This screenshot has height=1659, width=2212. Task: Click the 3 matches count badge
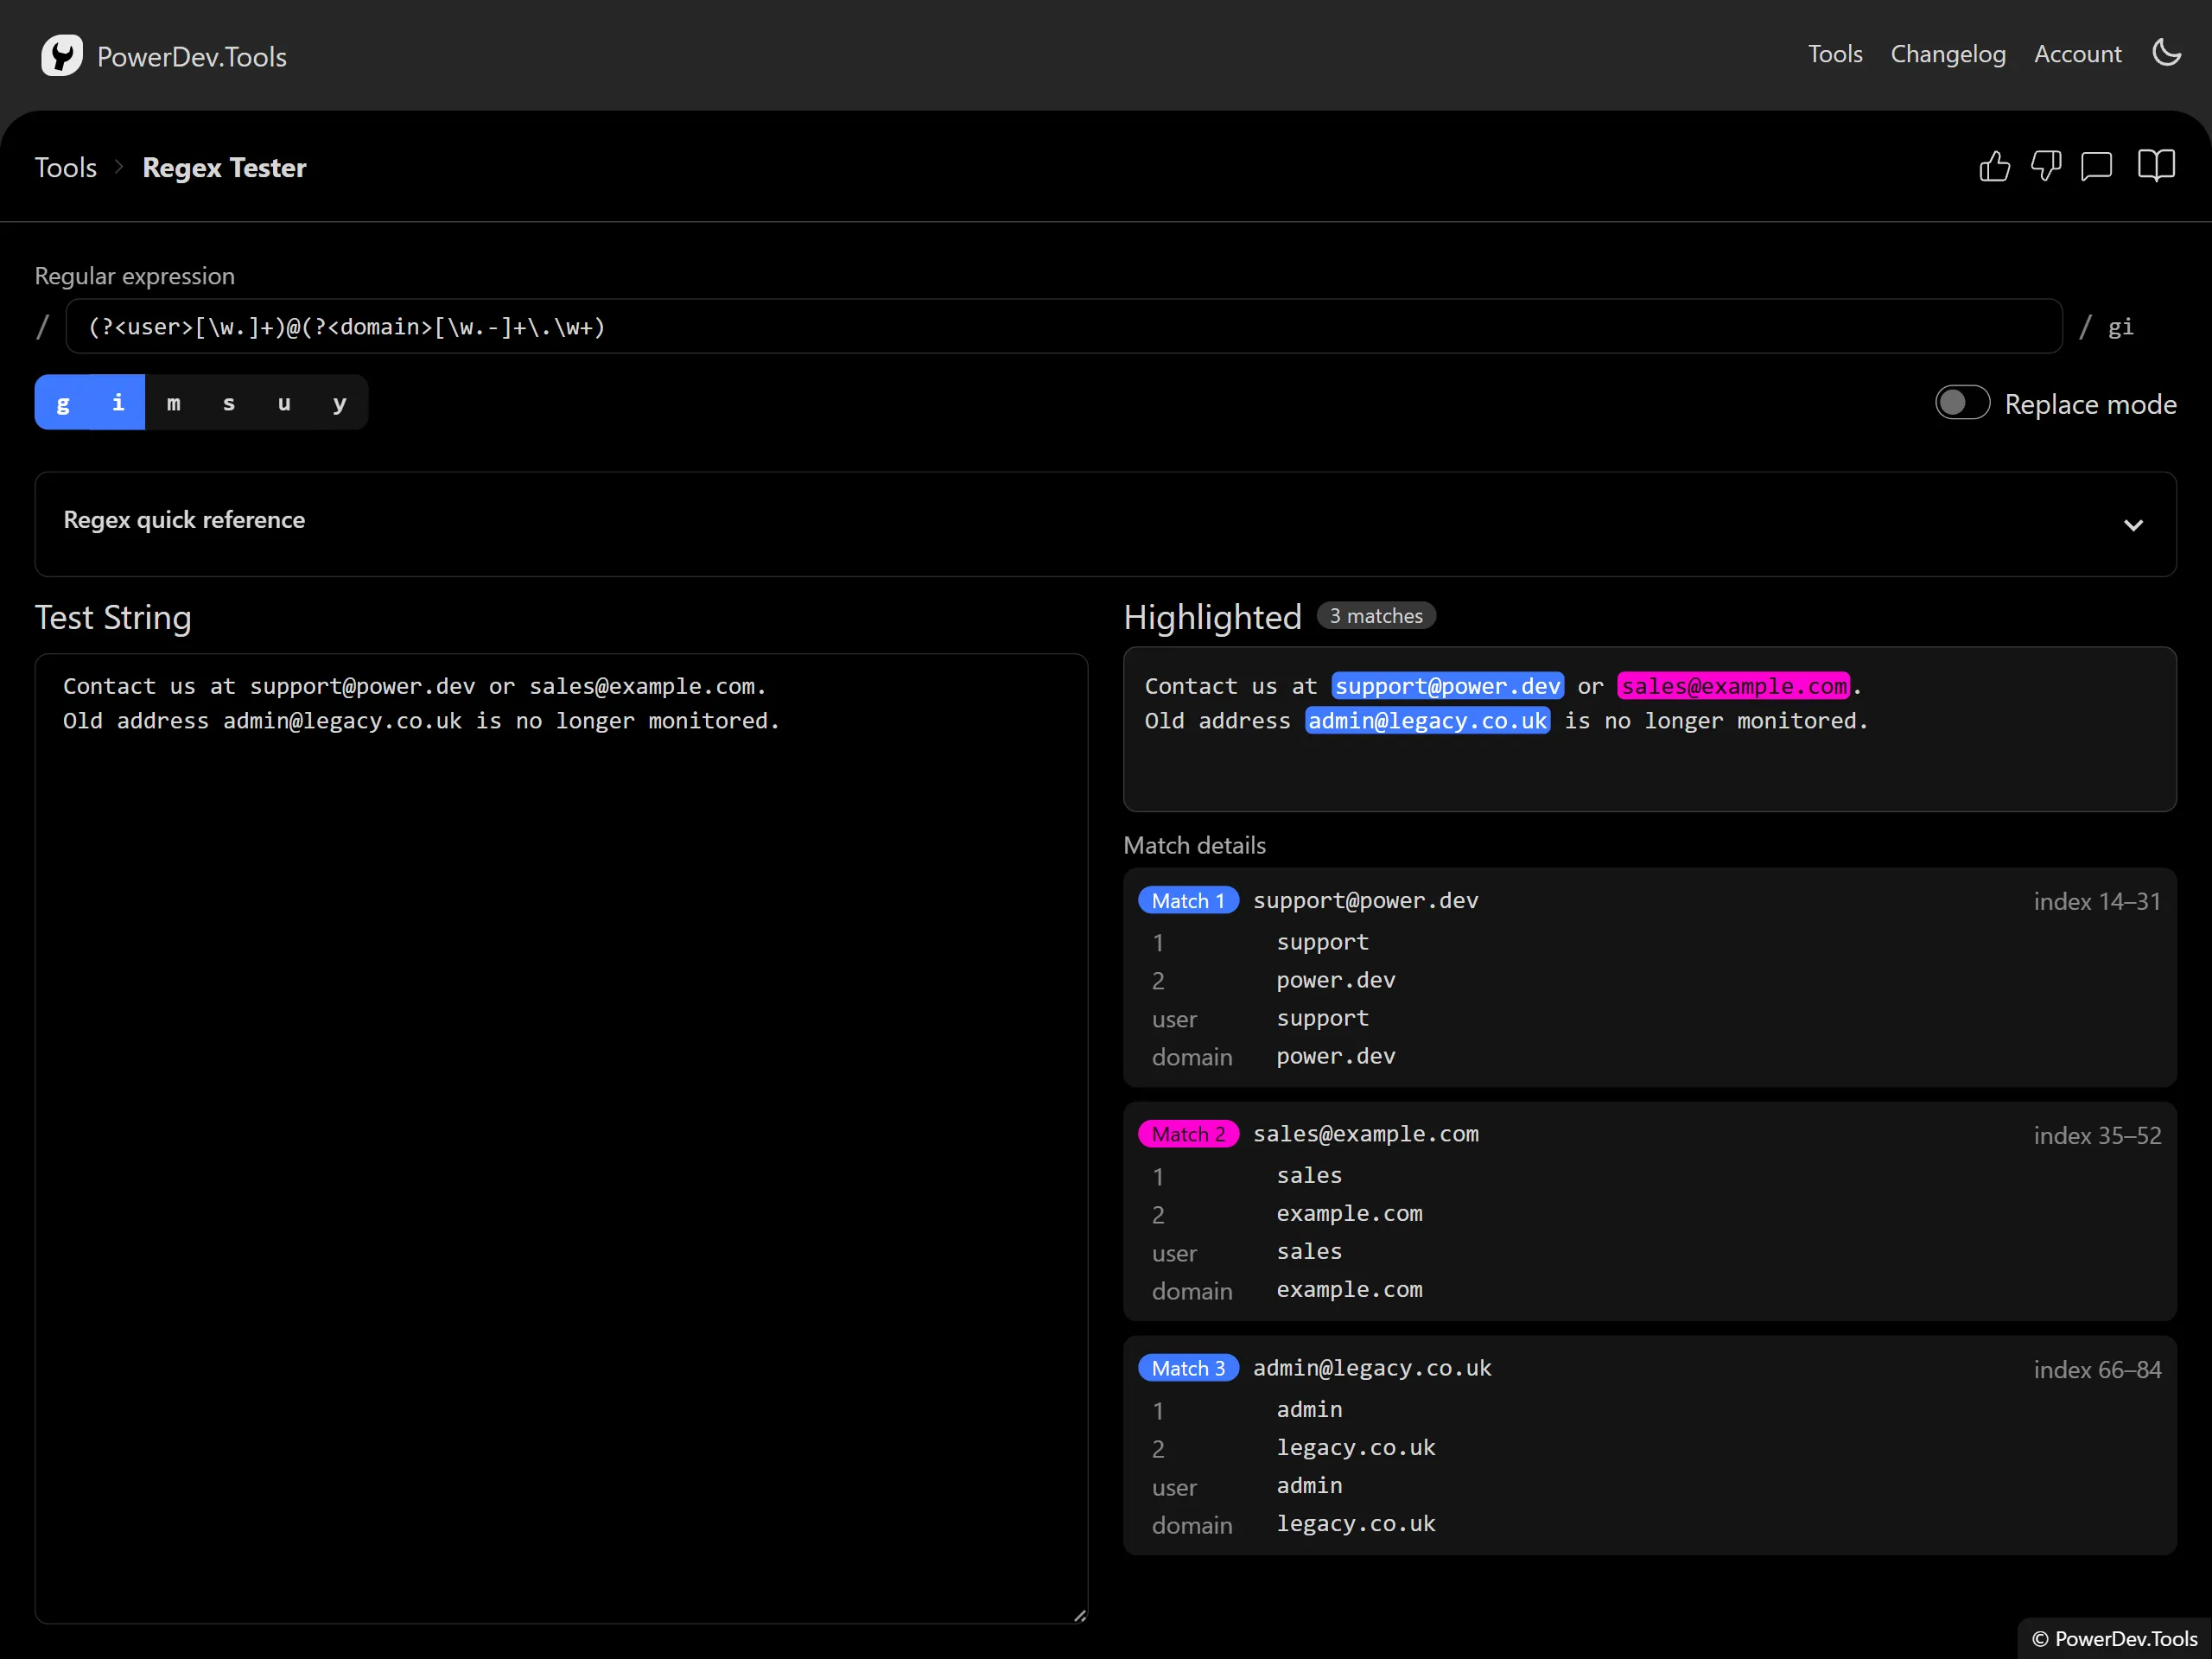tap(1376, 616)
